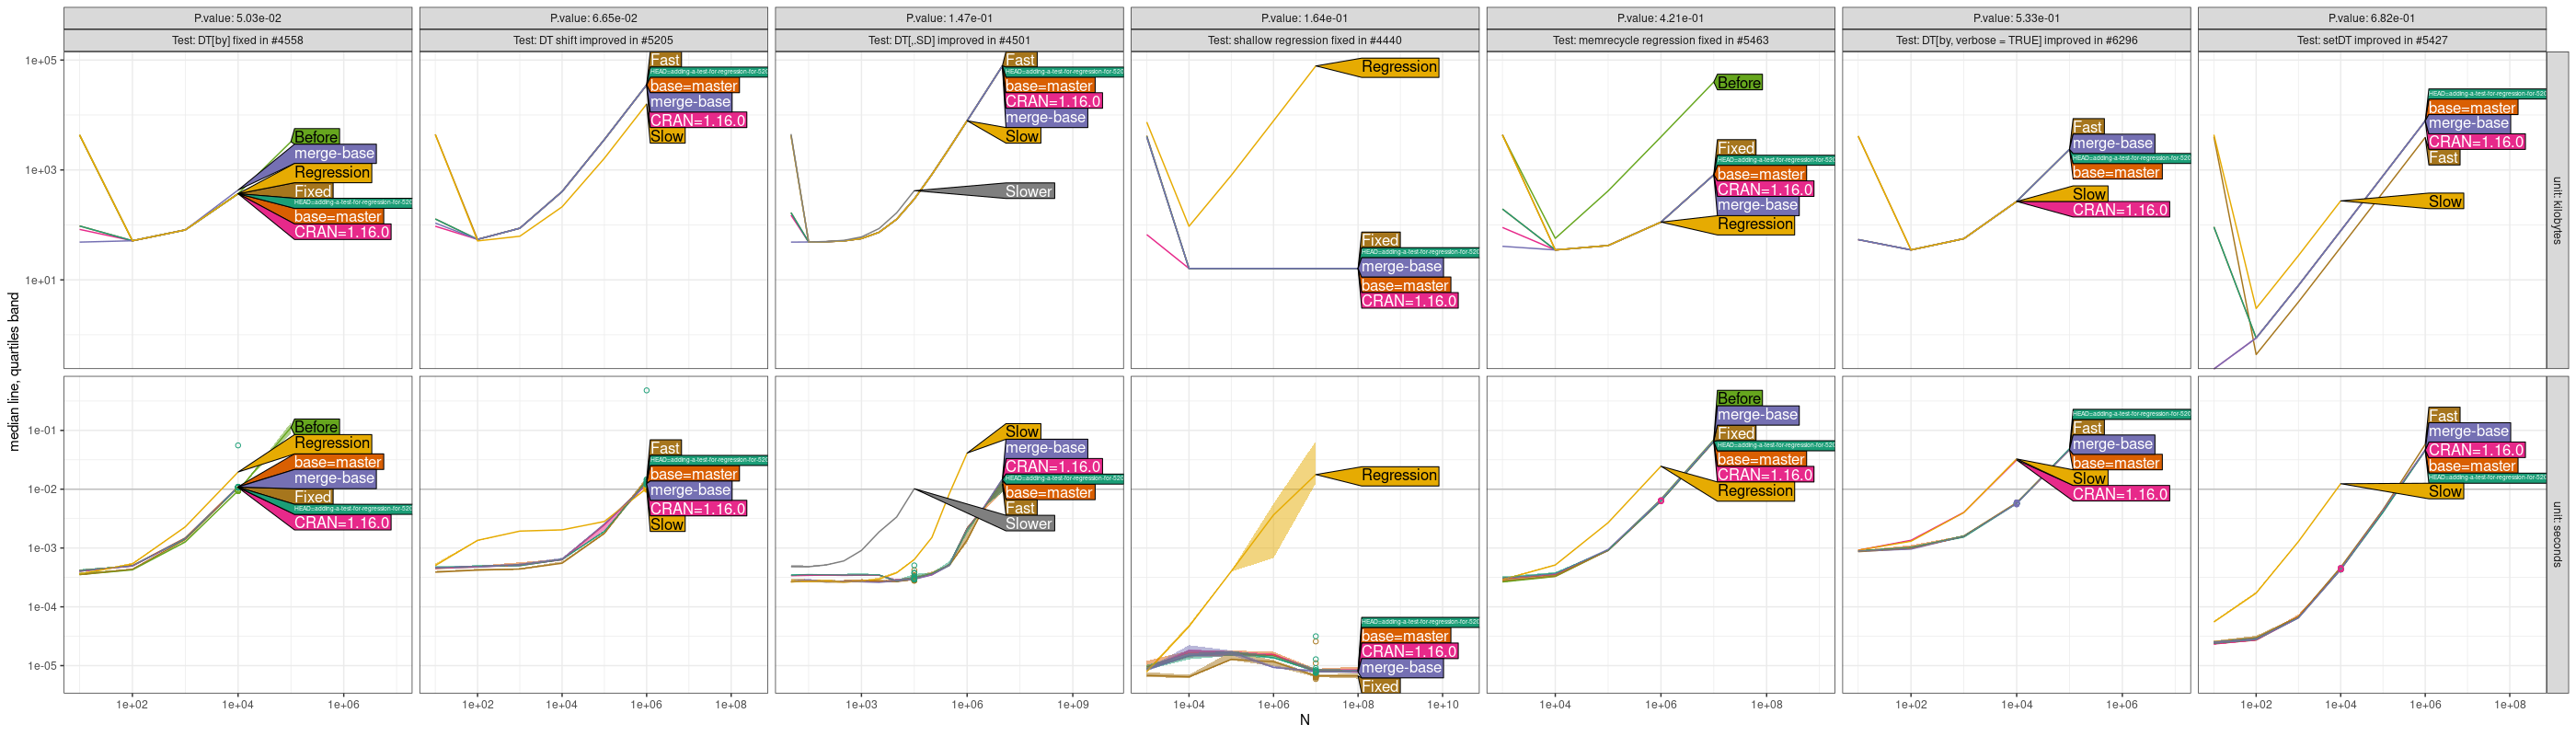Click 'merge-base' label in DT shift kilobytes panel
The height and width of the screenshot is (736, 2576).
click(x=690, y=102)
